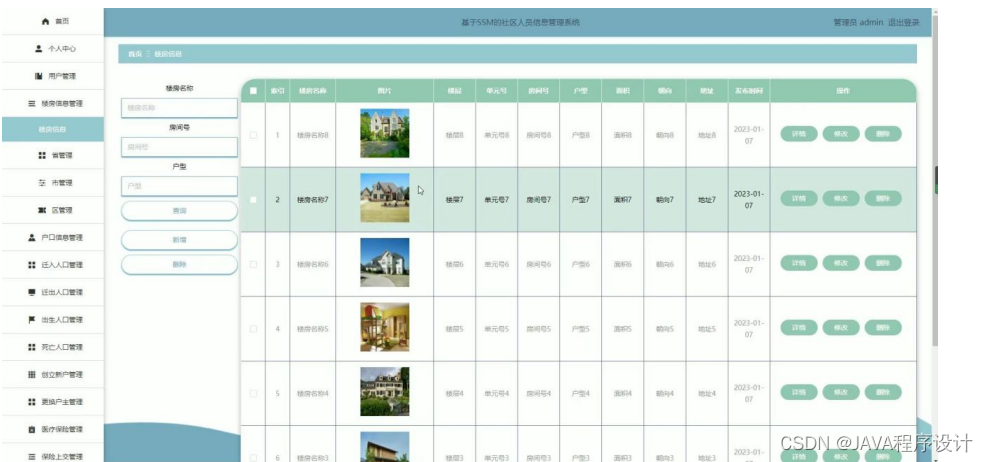Click the clipboard icon beside 医疗保险管理
Viewport: 988px width, 462px height.
click(32, 429)
